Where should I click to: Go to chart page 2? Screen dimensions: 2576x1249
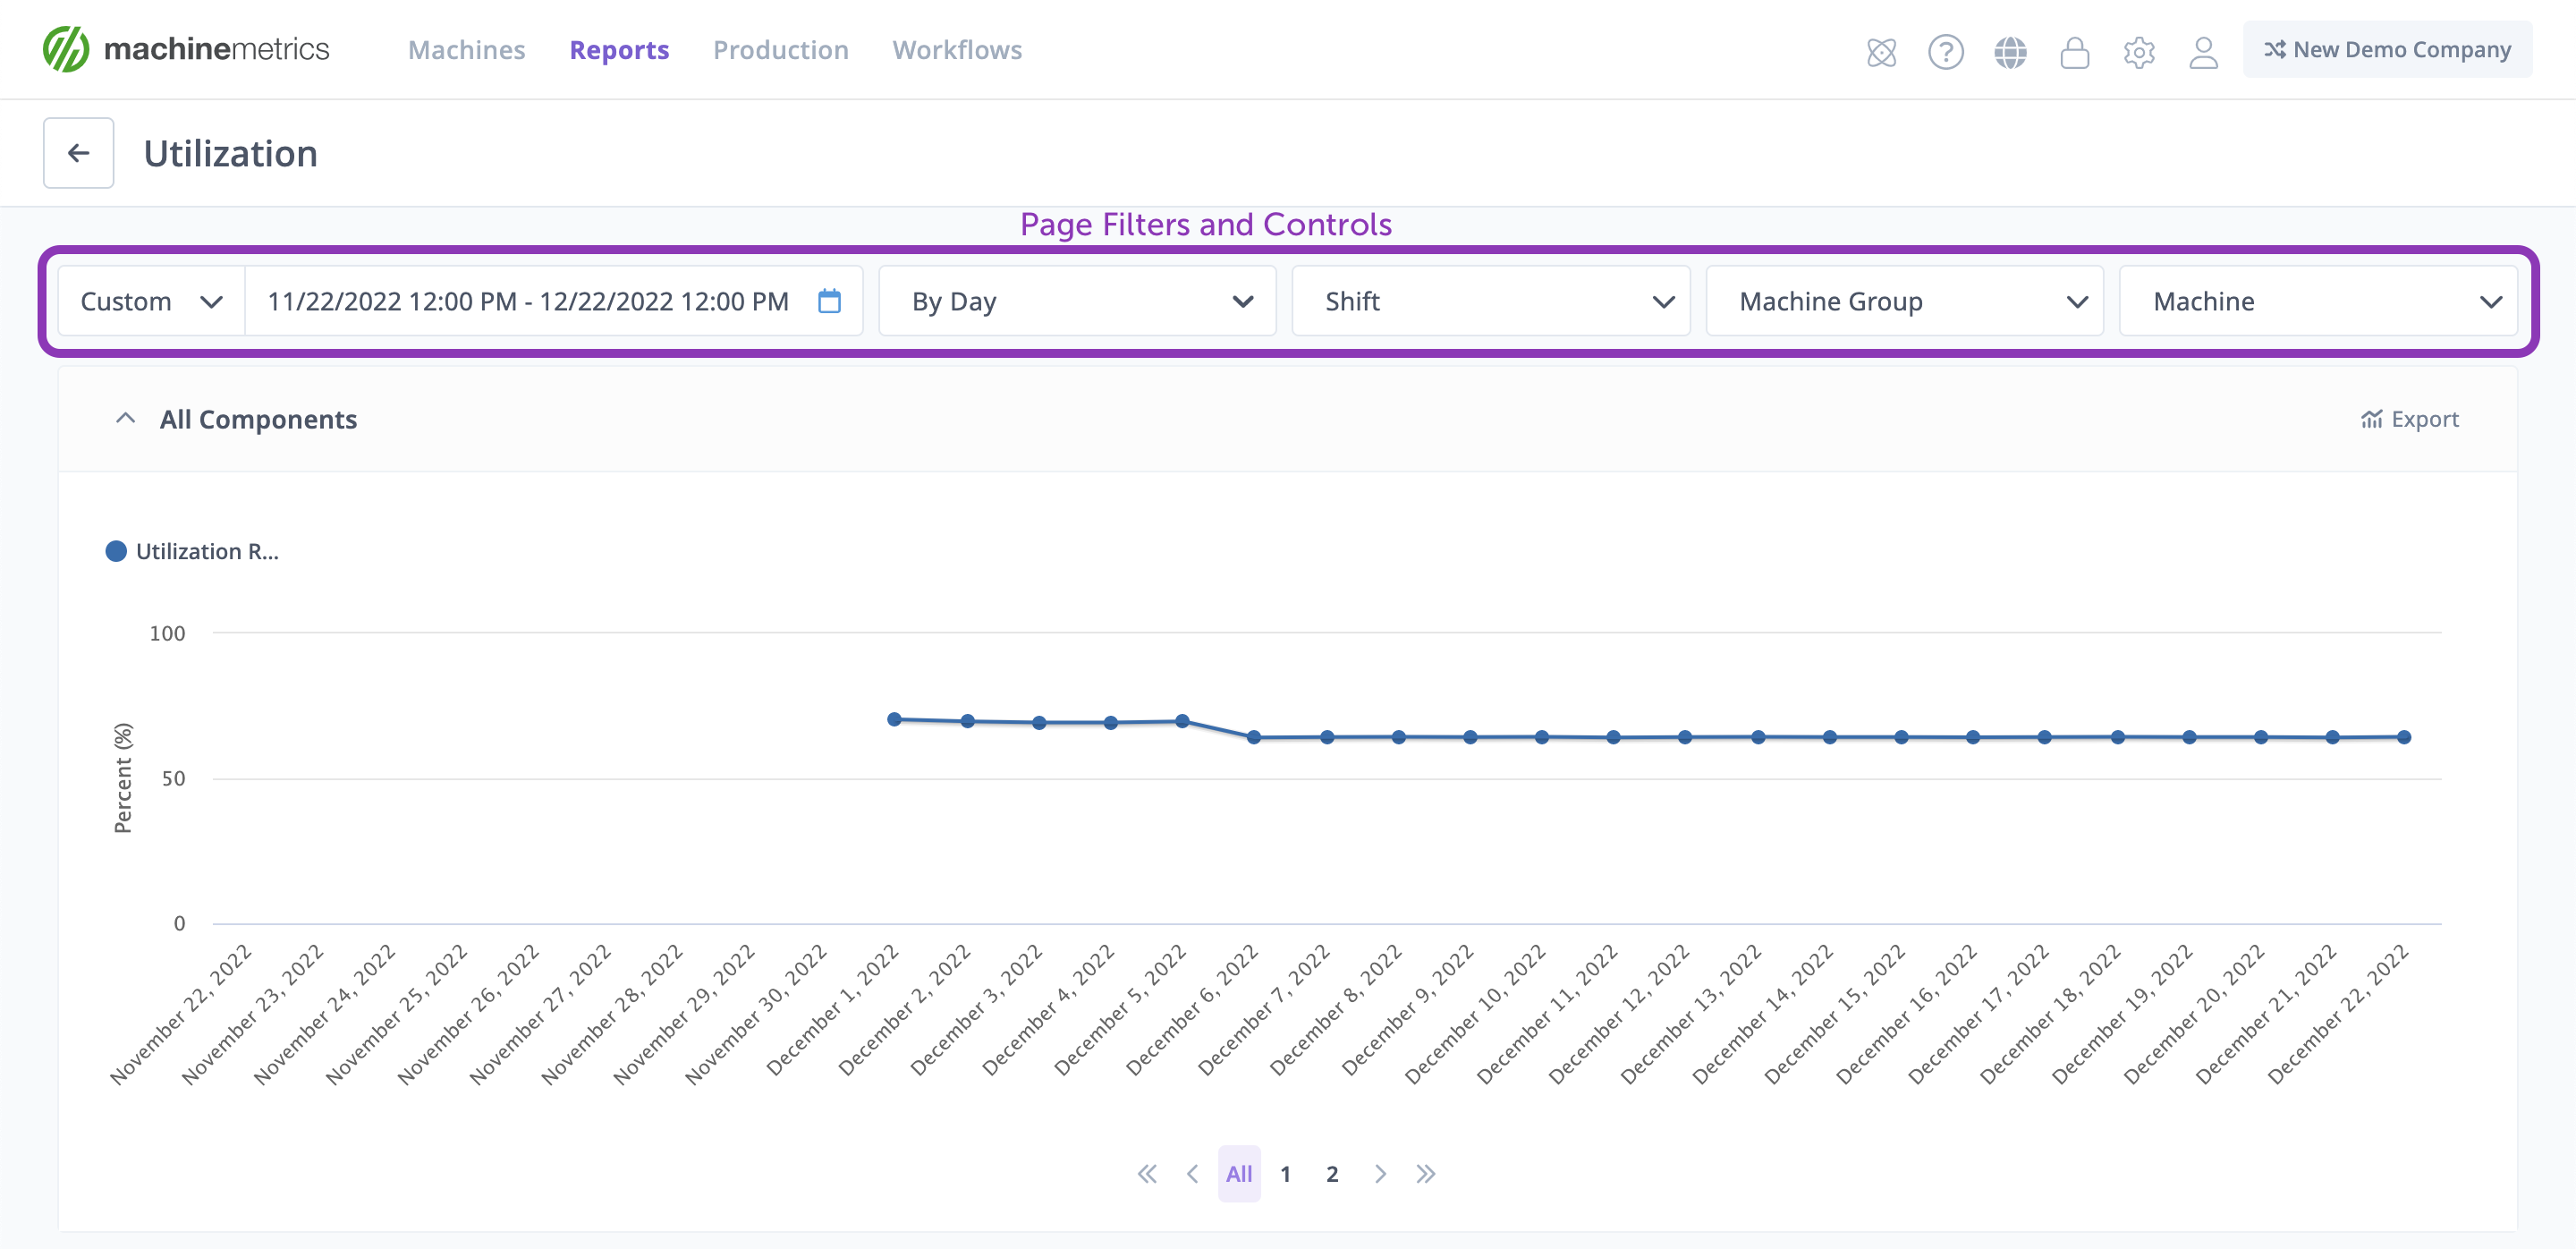pos(1332,1174)
